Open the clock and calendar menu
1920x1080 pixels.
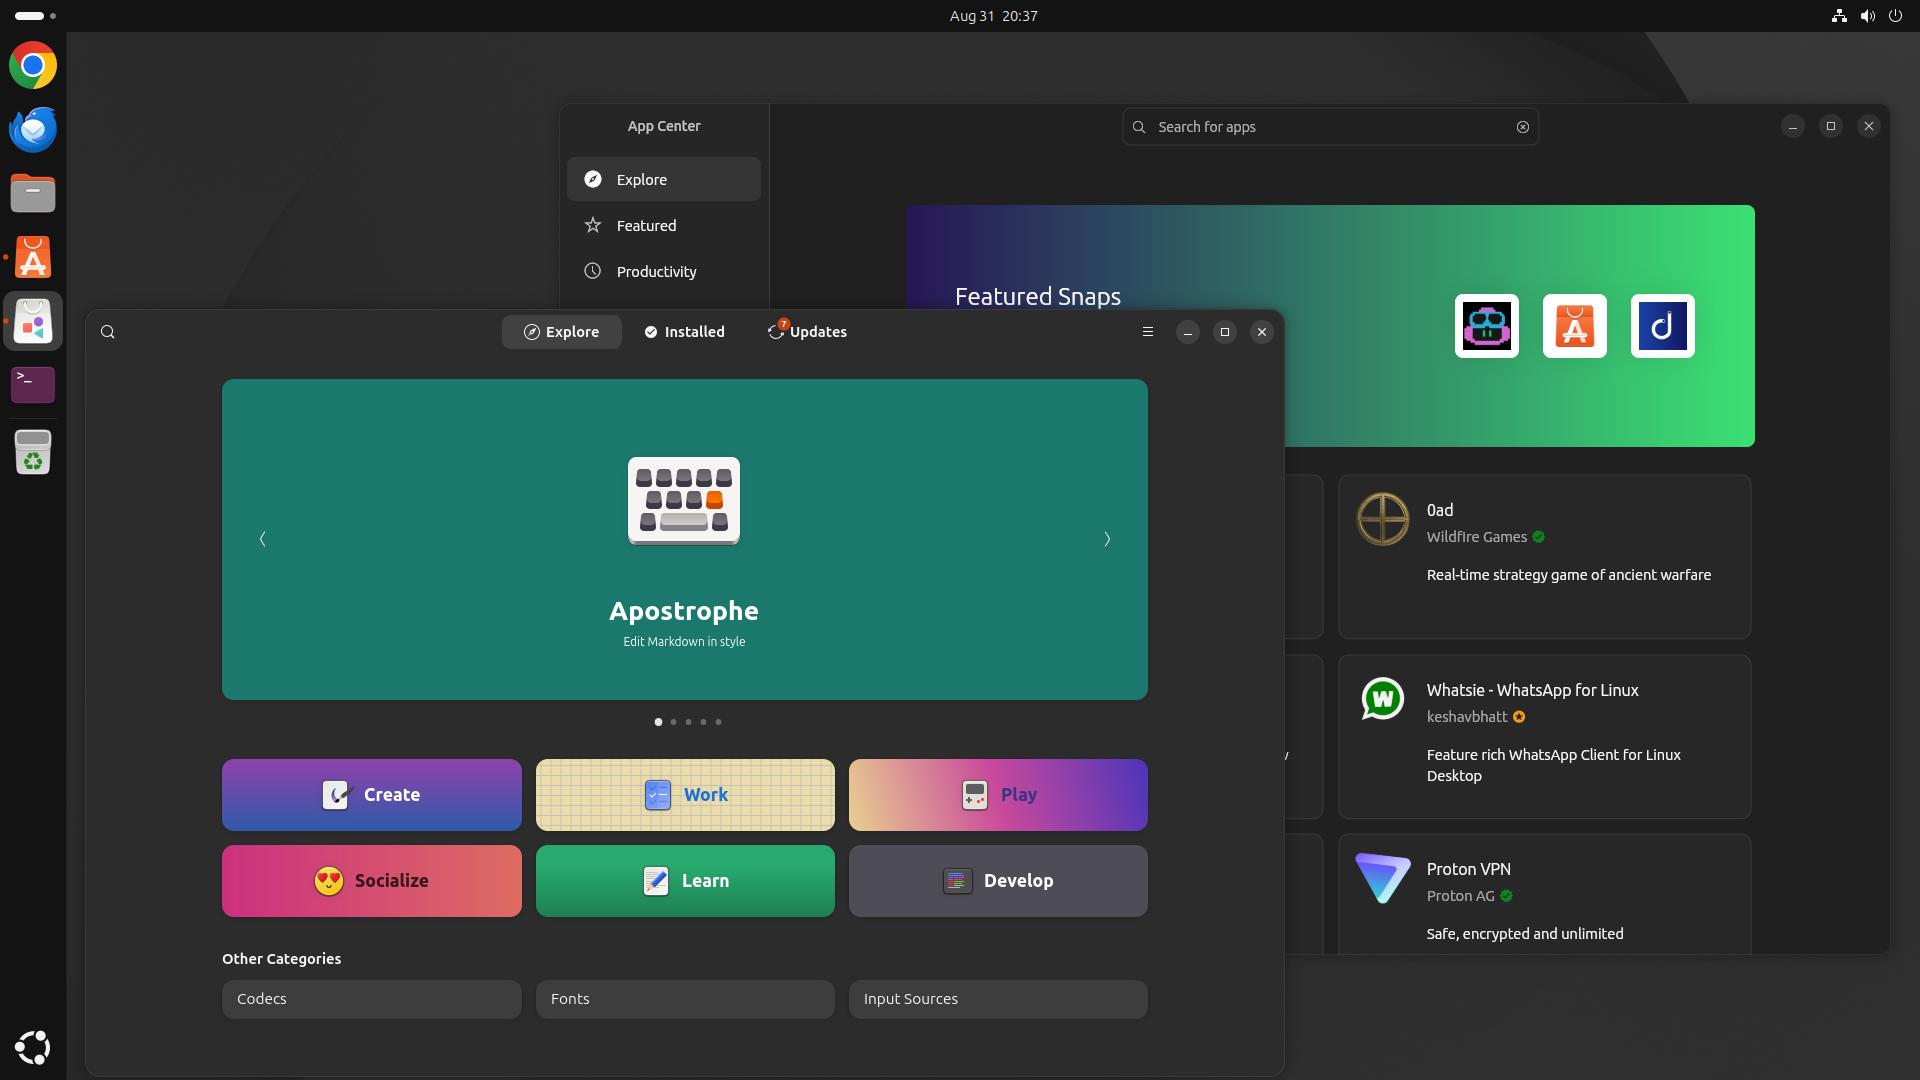[993, 16]
